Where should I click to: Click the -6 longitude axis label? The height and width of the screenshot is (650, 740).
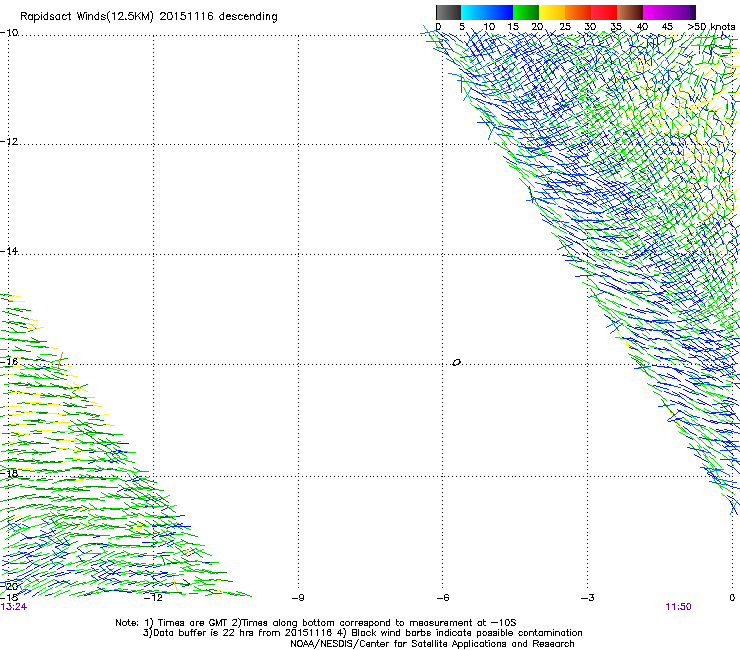coord(443,598)
